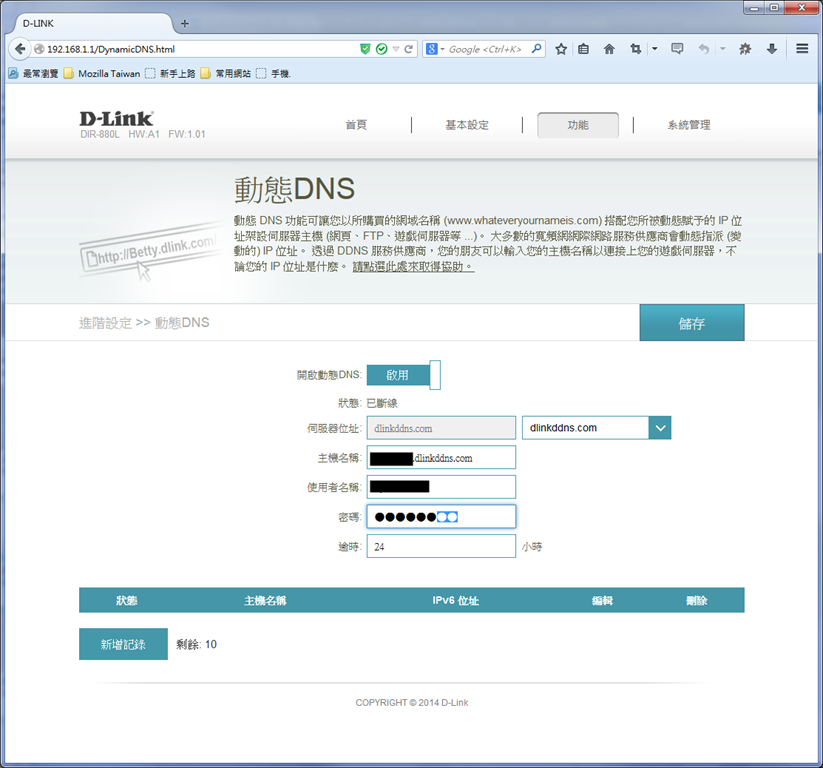
Task: Open the Mozilla Taiwan bookmark folder
Action: coord(102,73)
